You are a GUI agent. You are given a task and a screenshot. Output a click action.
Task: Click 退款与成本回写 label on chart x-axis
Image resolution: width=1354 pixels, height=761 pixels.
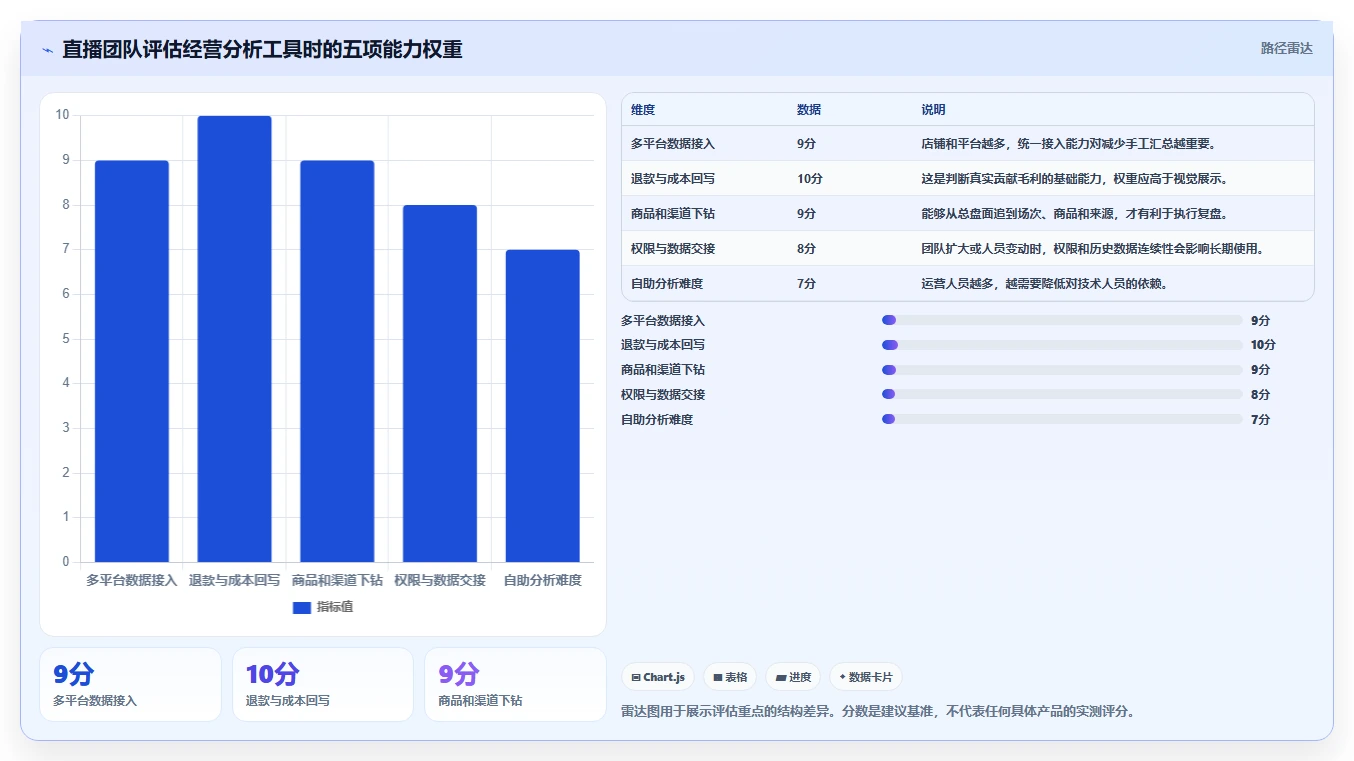point(234,580)
